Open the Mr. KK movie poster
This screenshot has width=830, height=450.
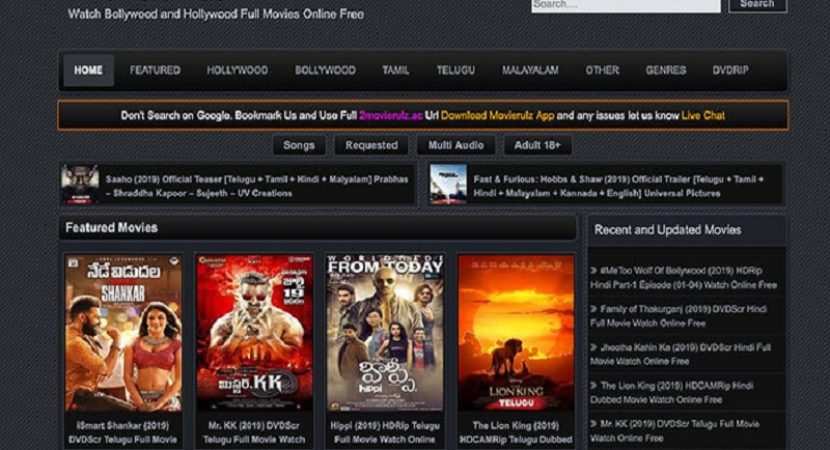click(x=255, y=334)
